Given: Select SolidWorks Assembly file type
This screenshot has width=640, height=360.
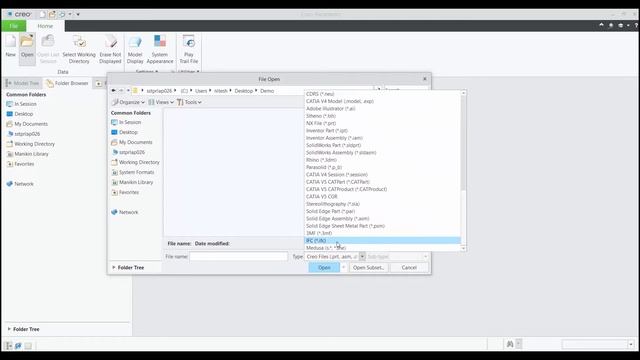Looking at the screenshot, I should click(x=382, y=153).
